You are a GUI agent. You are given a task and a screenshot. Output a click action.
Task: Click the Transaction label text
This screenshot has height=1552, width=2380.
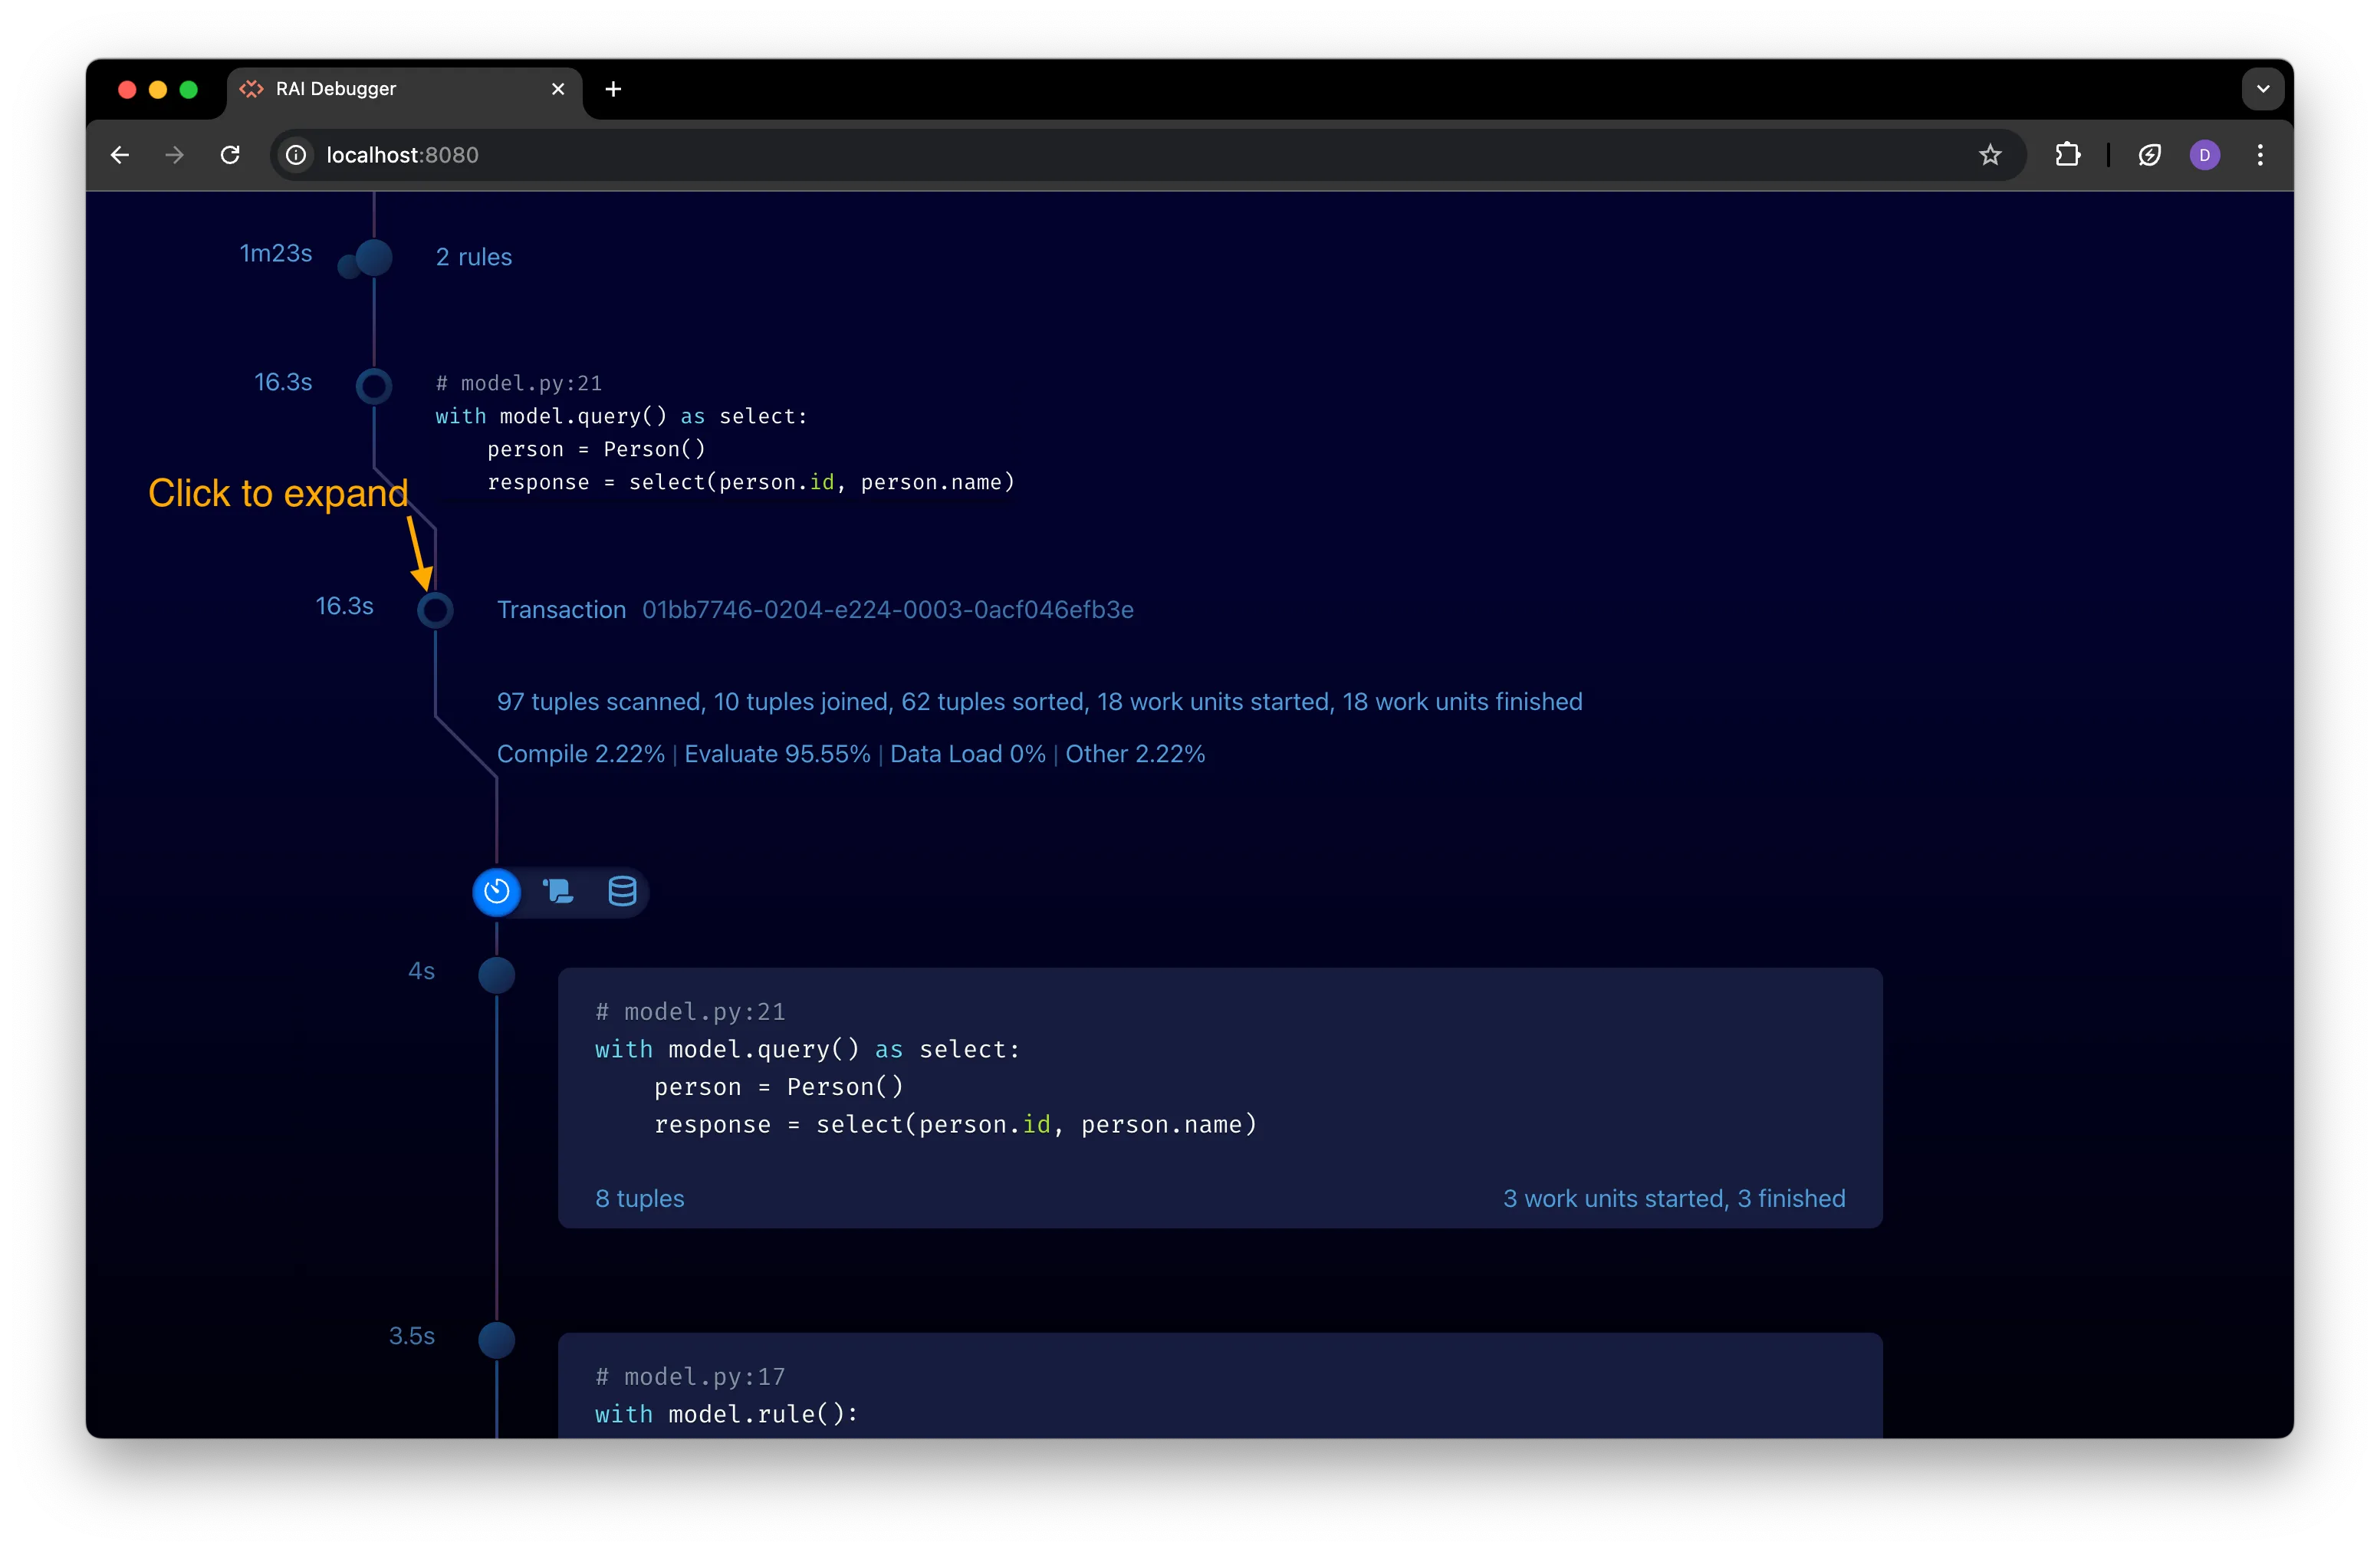(x=562, y=610)
